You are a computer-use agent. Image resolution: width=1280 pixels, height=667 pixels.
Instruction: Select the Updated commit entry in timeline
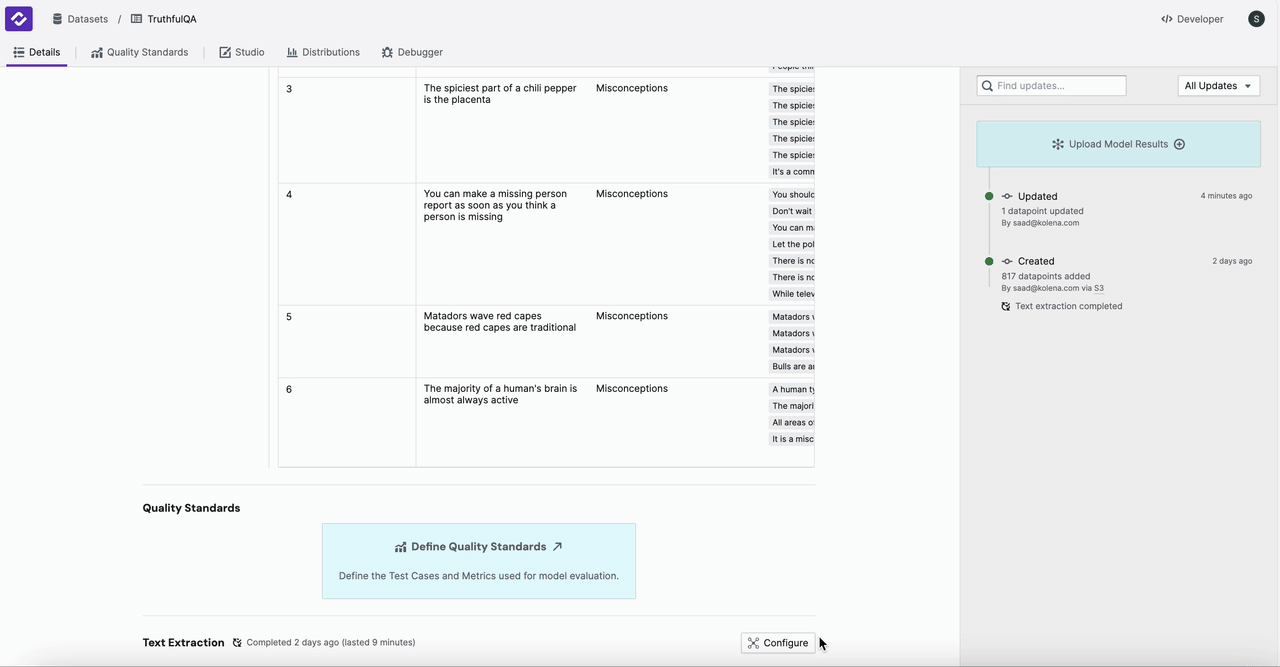[1037, 197]
